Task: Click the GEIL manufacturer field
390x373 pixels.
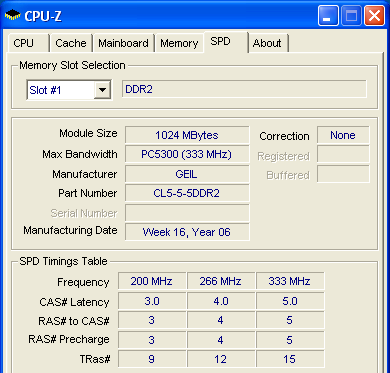Action: point(187,174)
